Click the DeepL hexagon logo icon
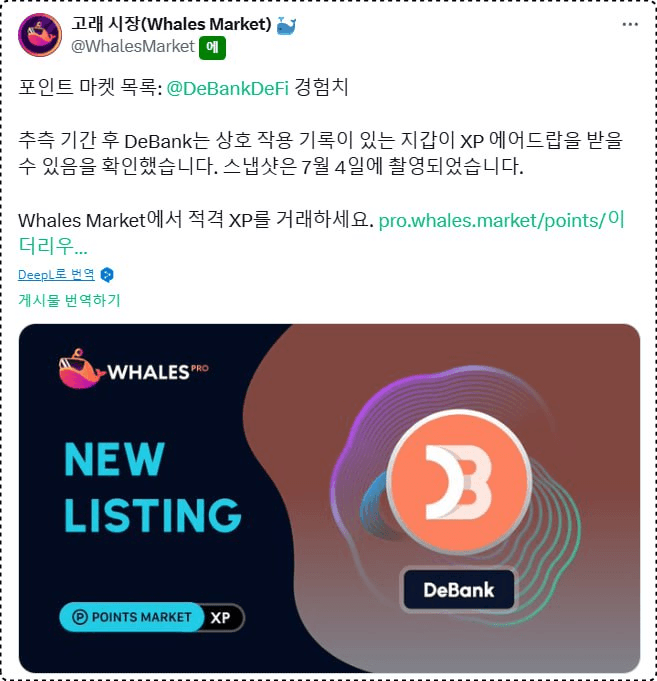657x681 pixels. click(107, 275)
